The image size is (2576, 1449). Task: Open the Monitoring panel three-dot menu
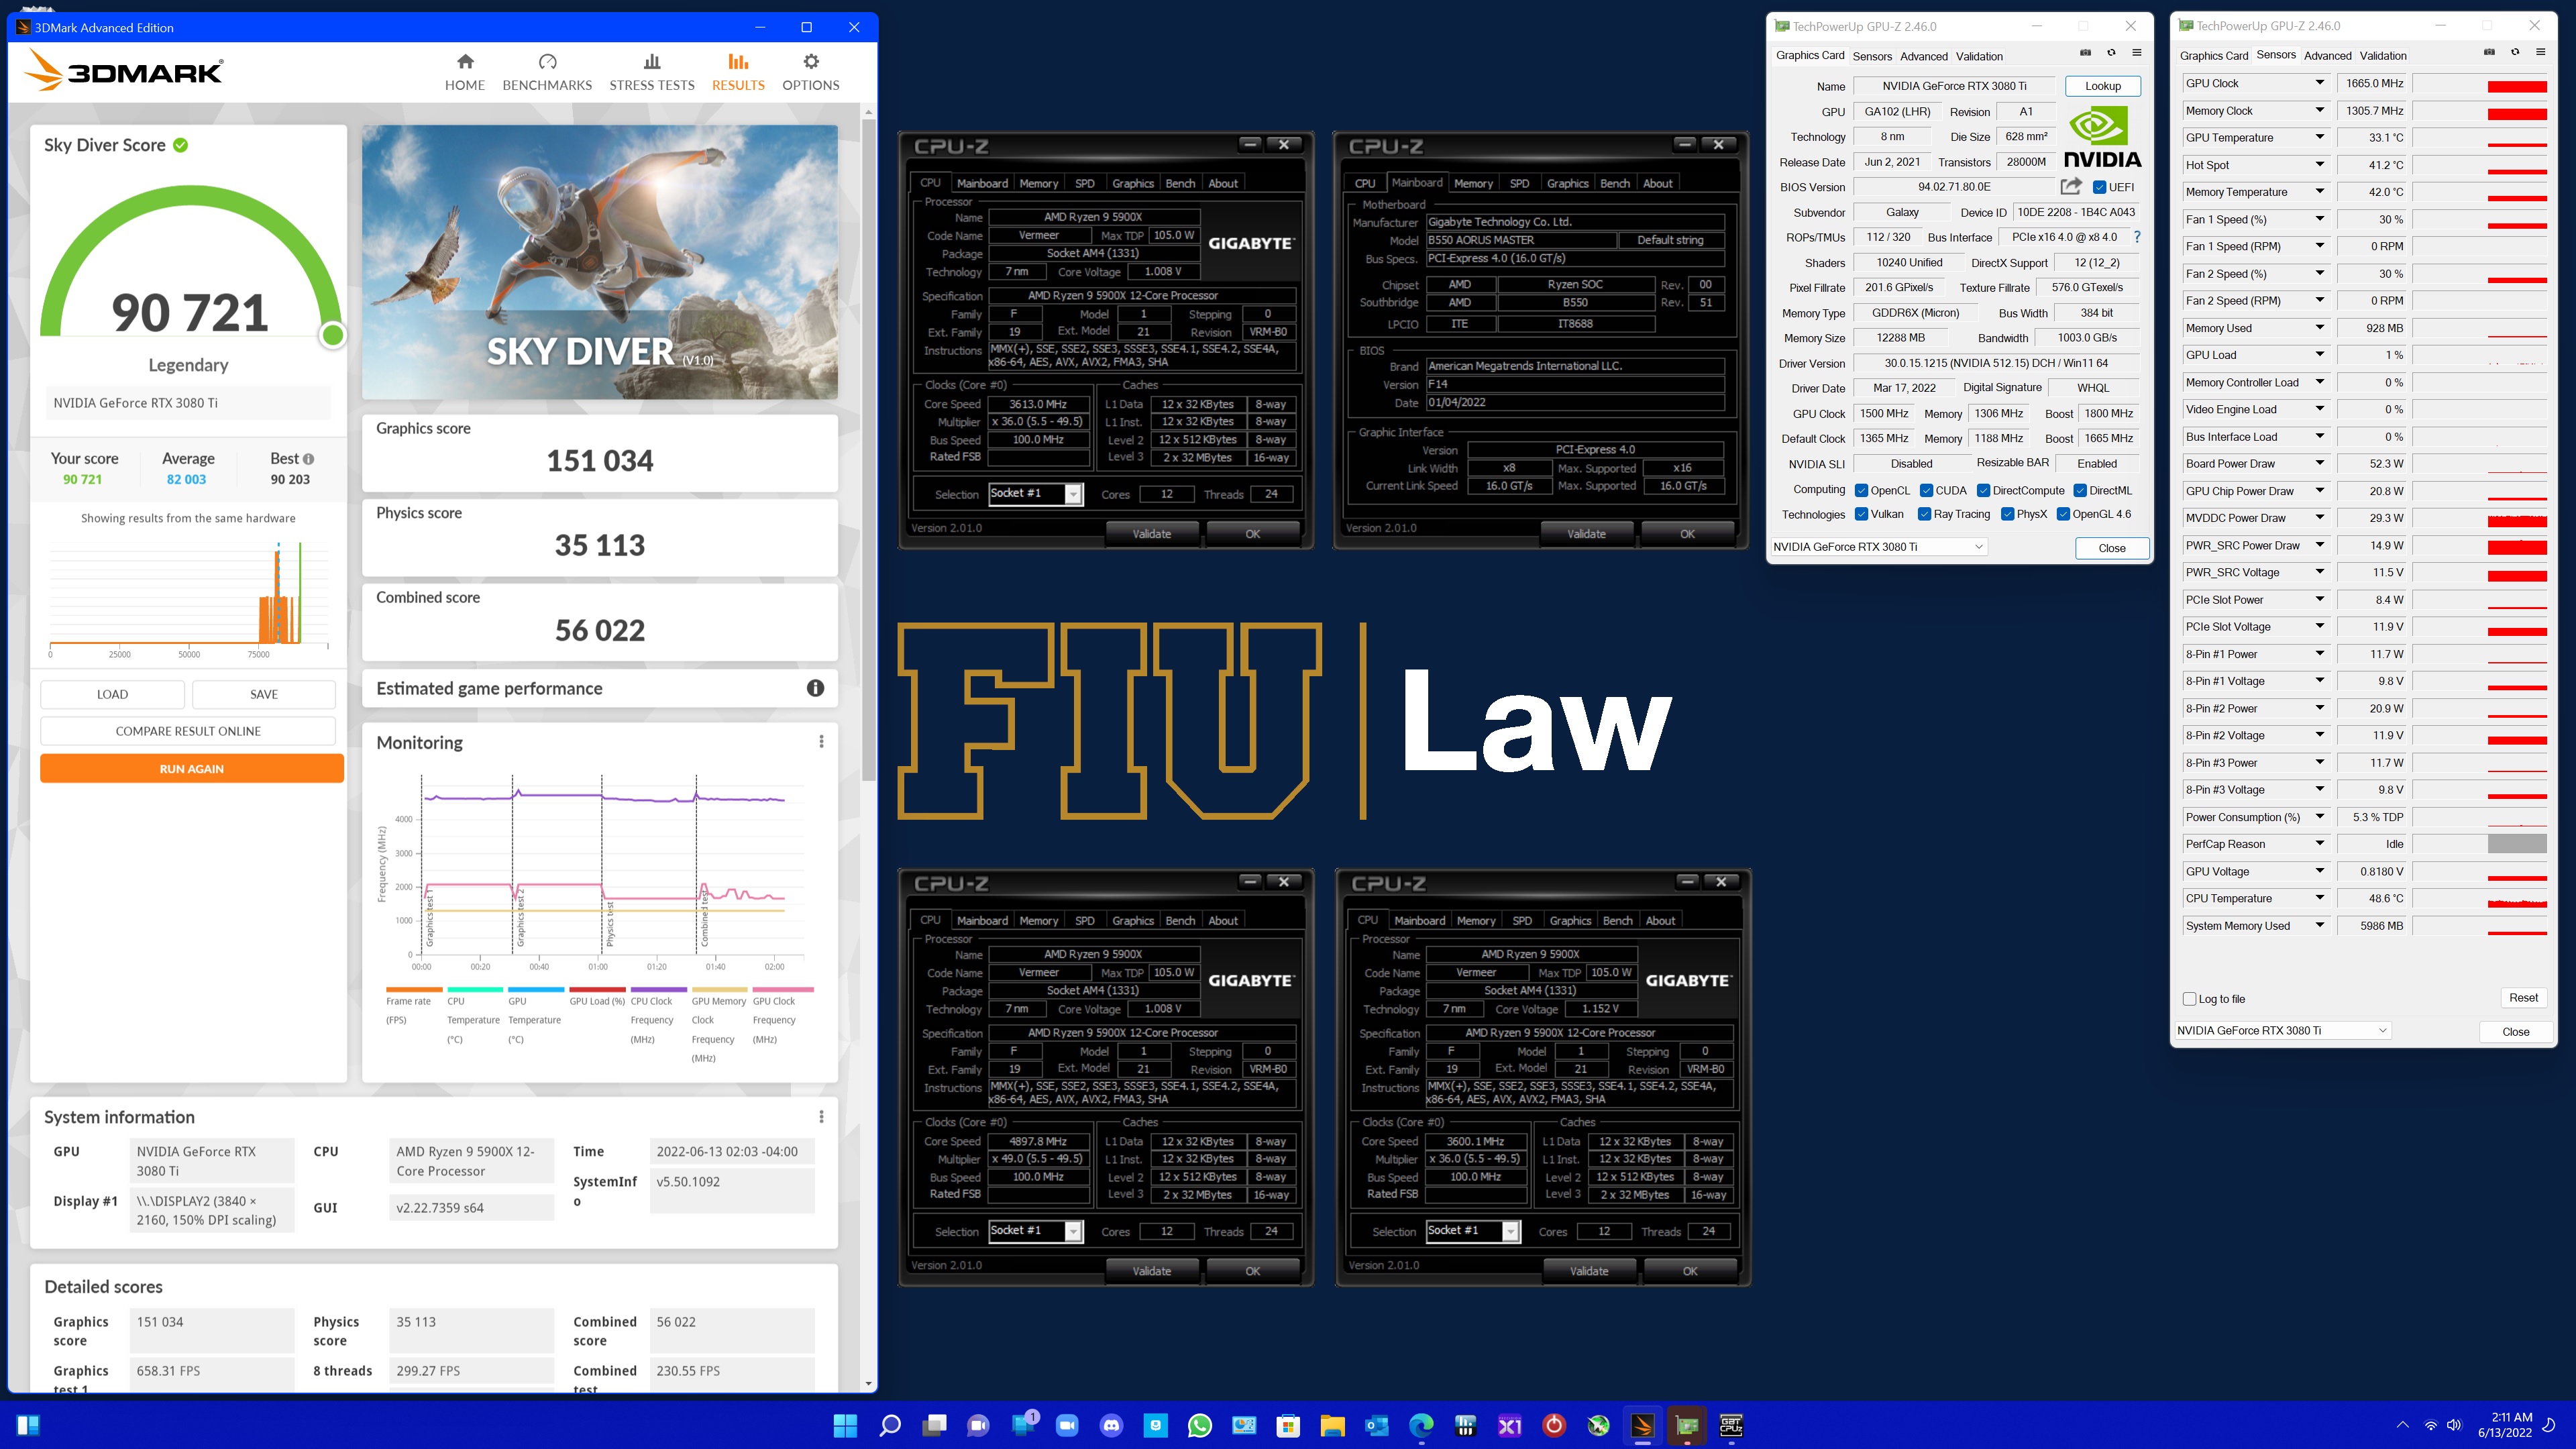(x=821, y=742)
